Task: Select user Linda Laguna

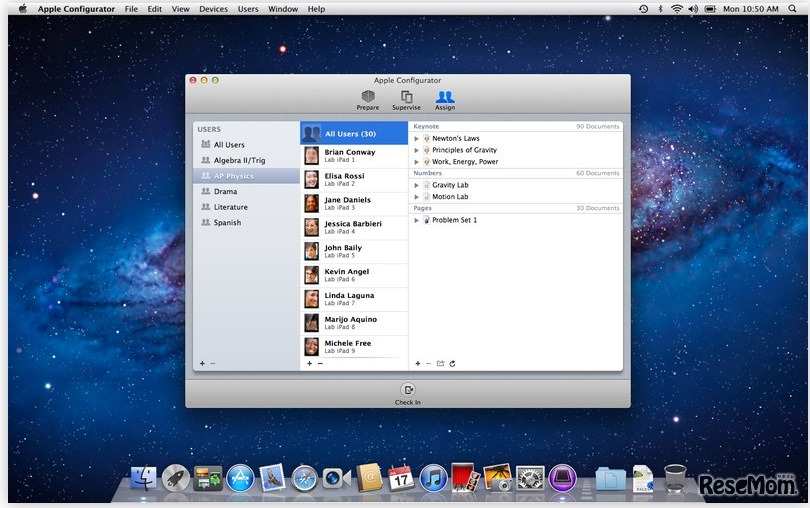Action: tap(354, 298)
